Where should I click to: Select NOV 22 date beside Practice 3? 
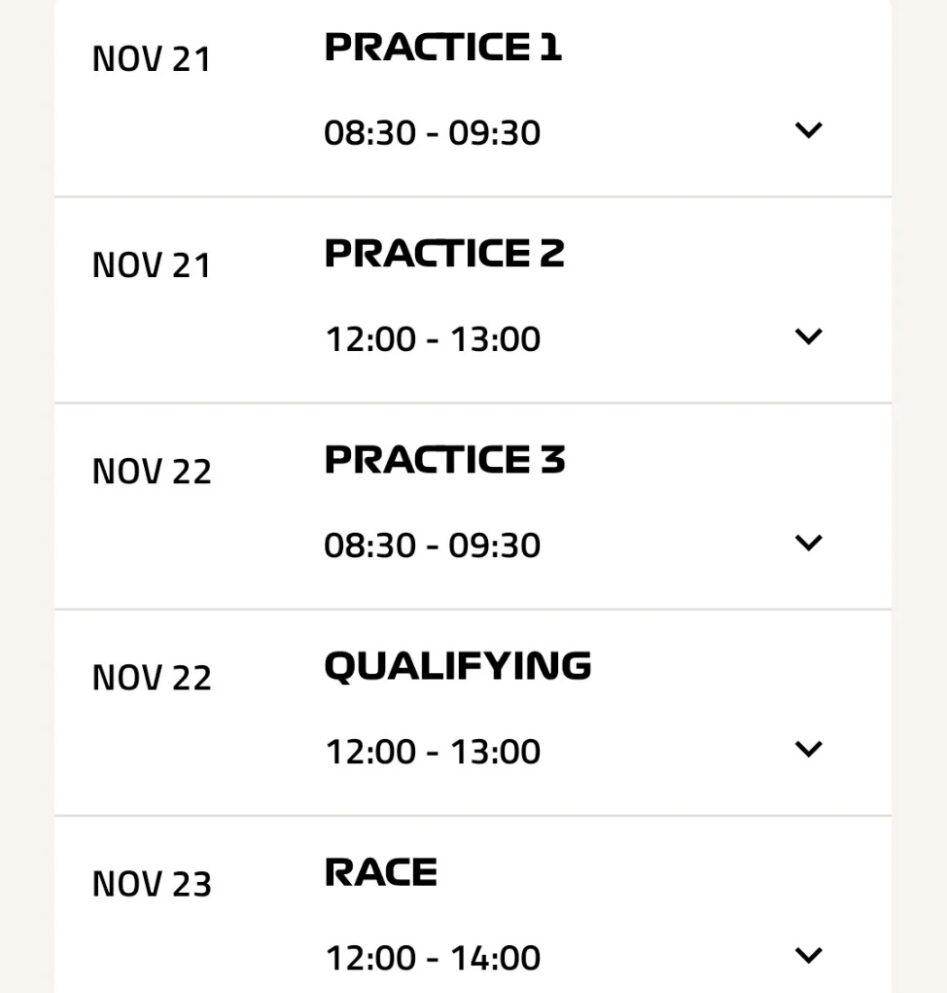(x=152, y=472)
